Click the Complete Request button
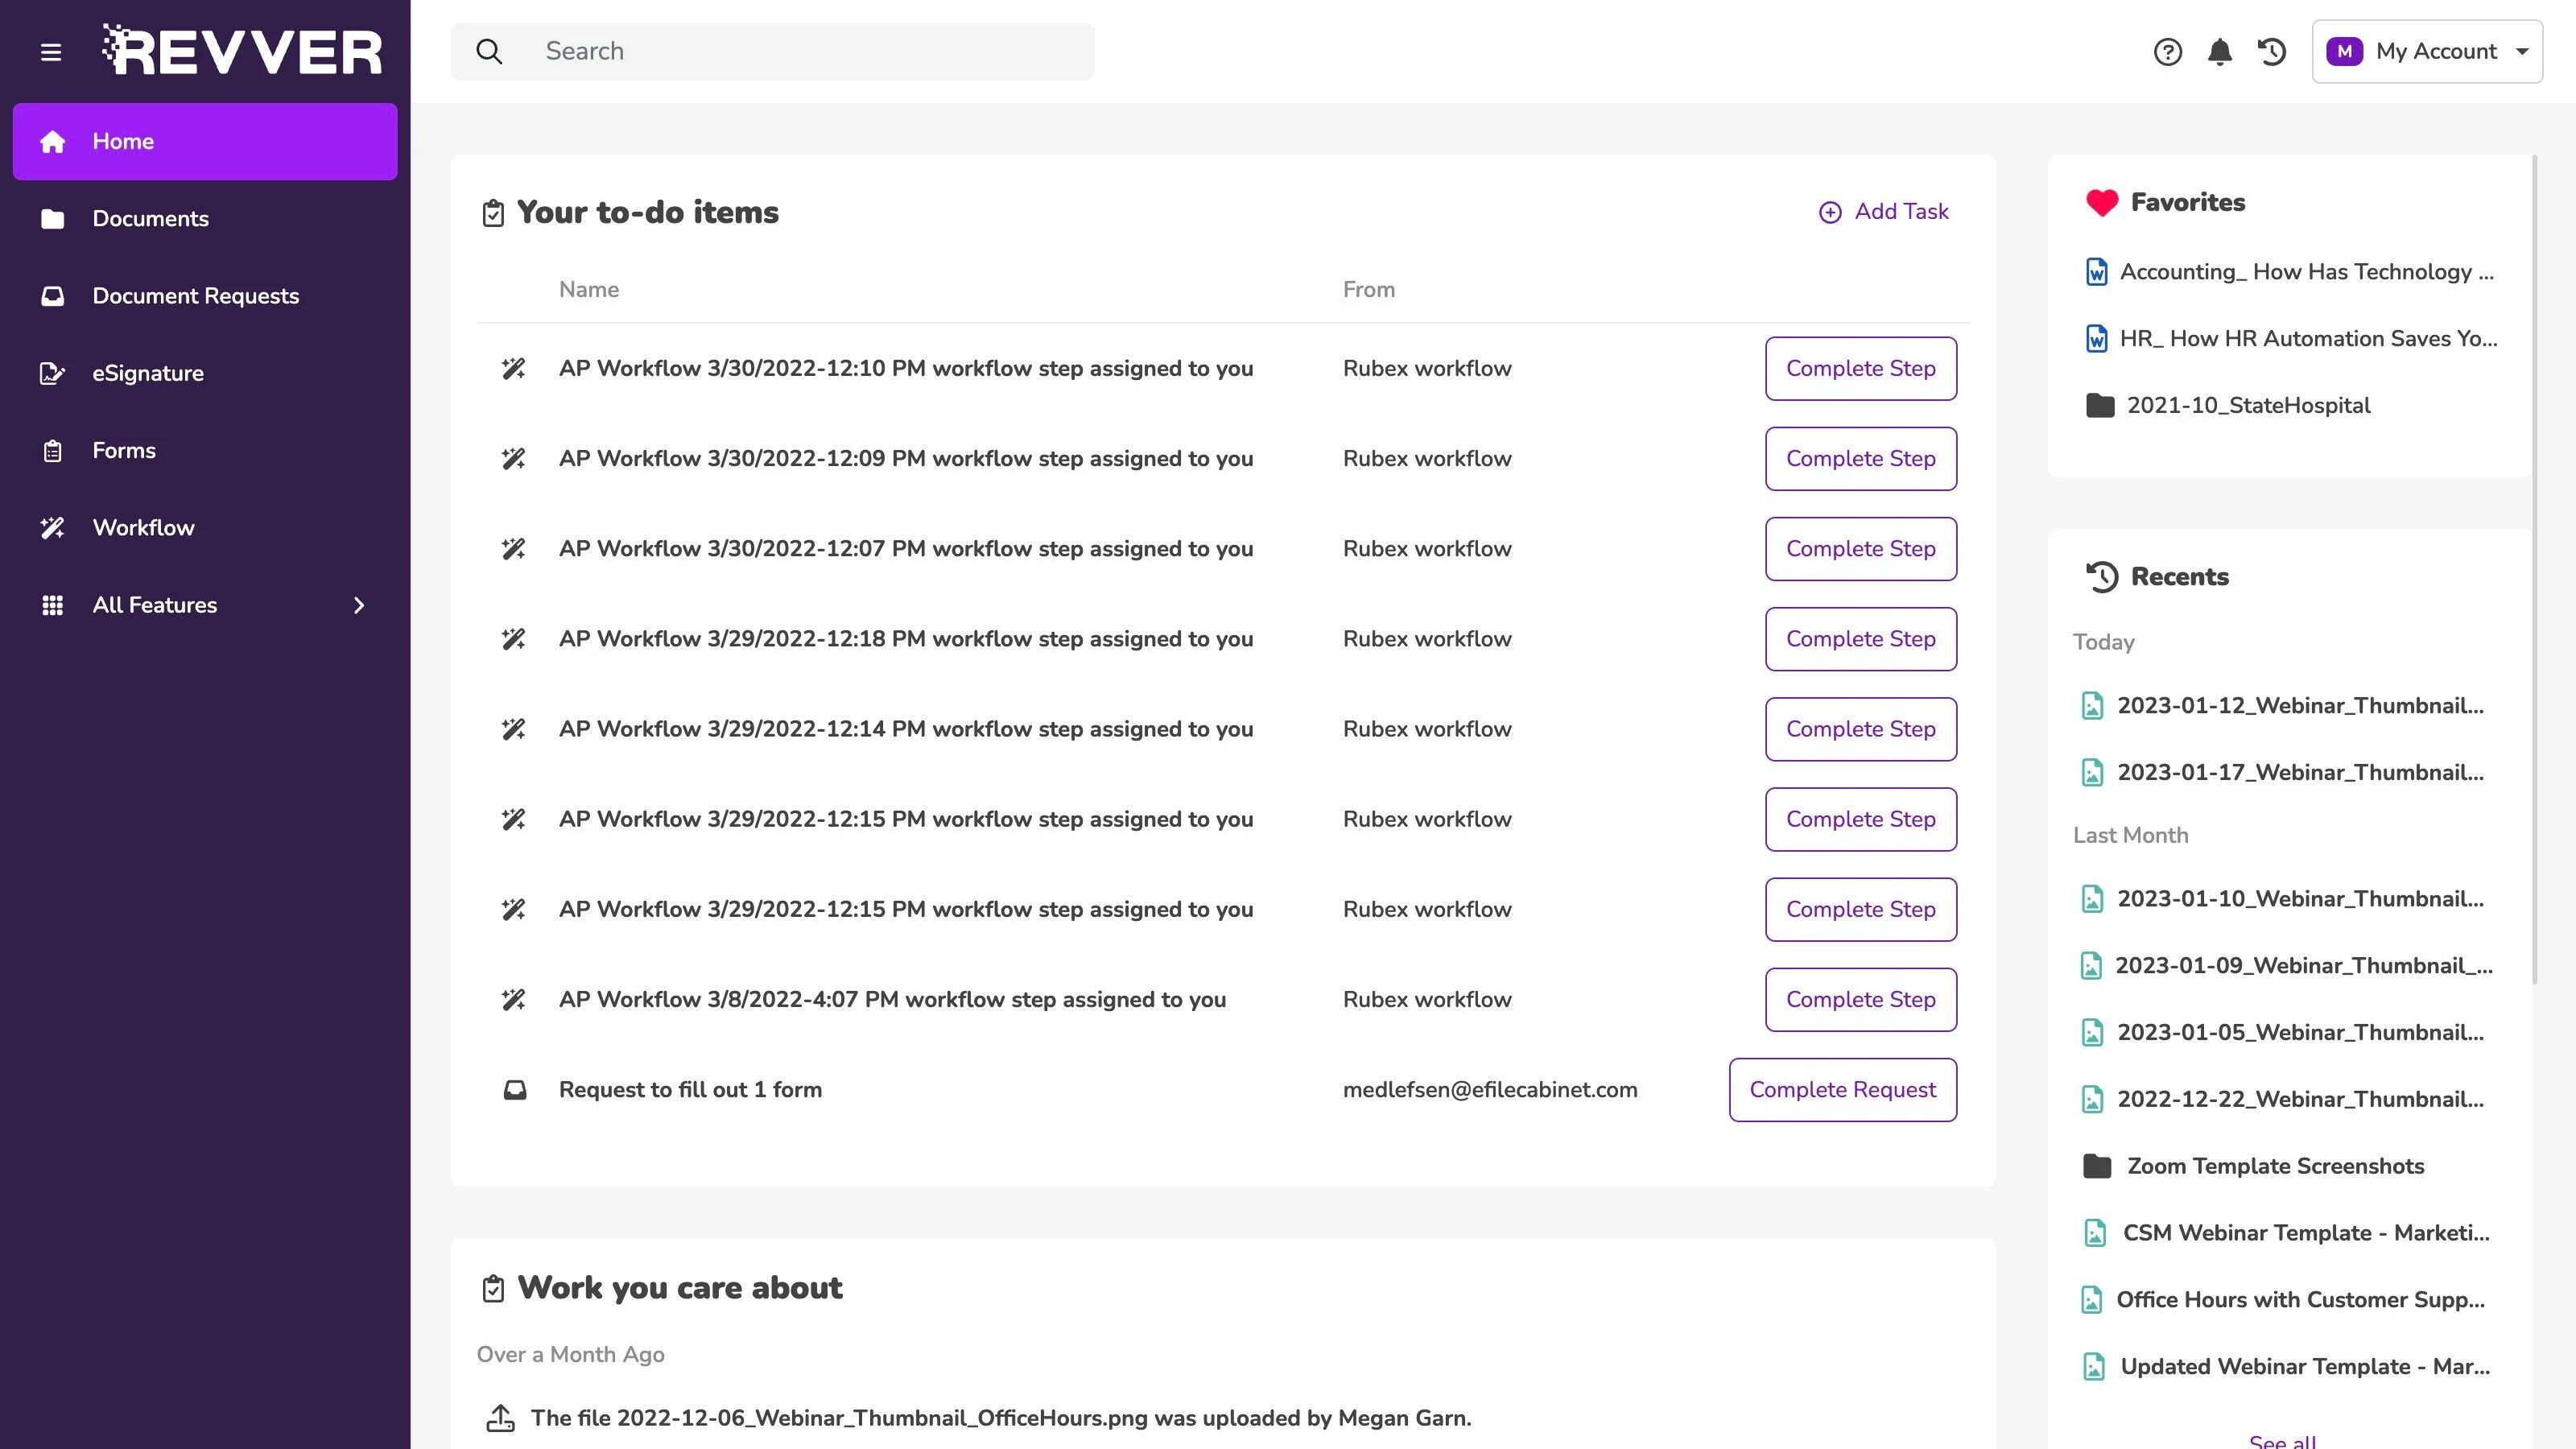This screenshot has width=2576, height=1449. [1842, 1090]
